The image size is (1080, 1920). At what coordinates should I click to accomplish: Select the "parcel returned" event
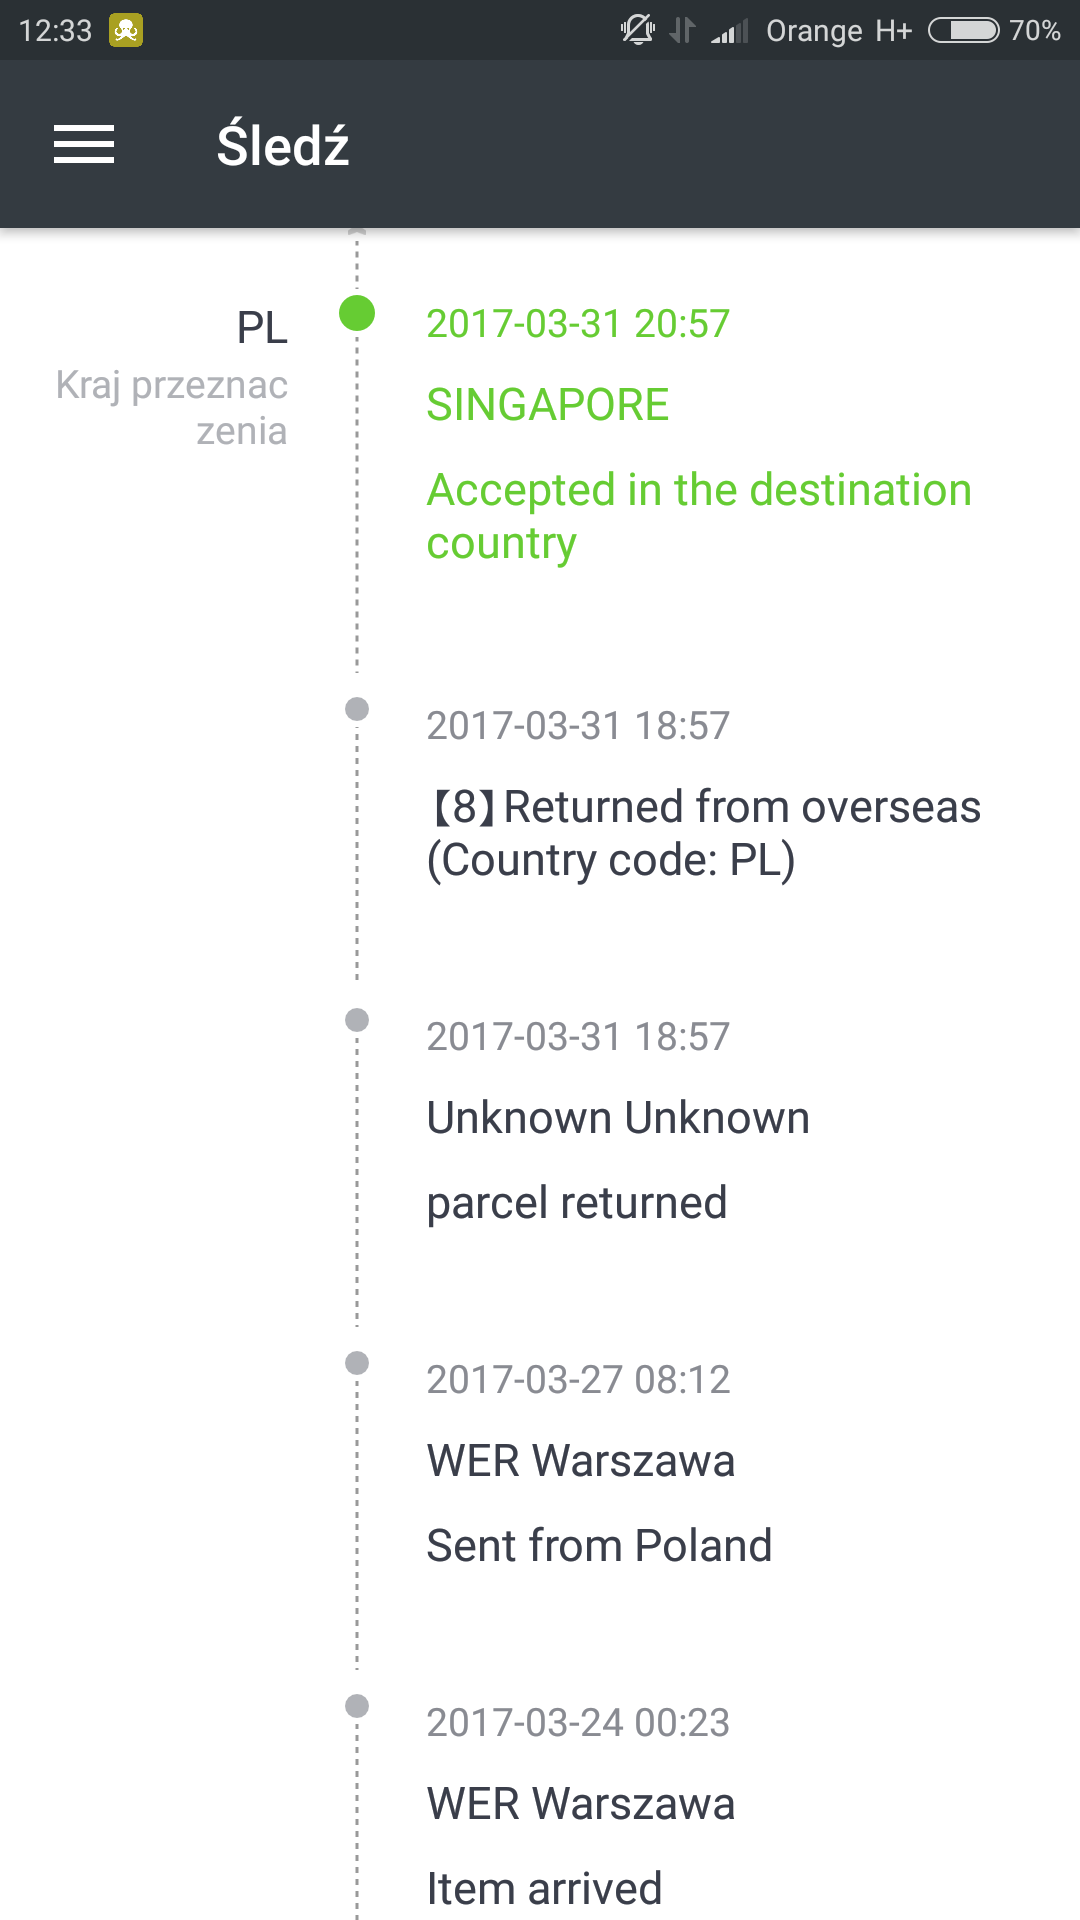[576, 1202]
